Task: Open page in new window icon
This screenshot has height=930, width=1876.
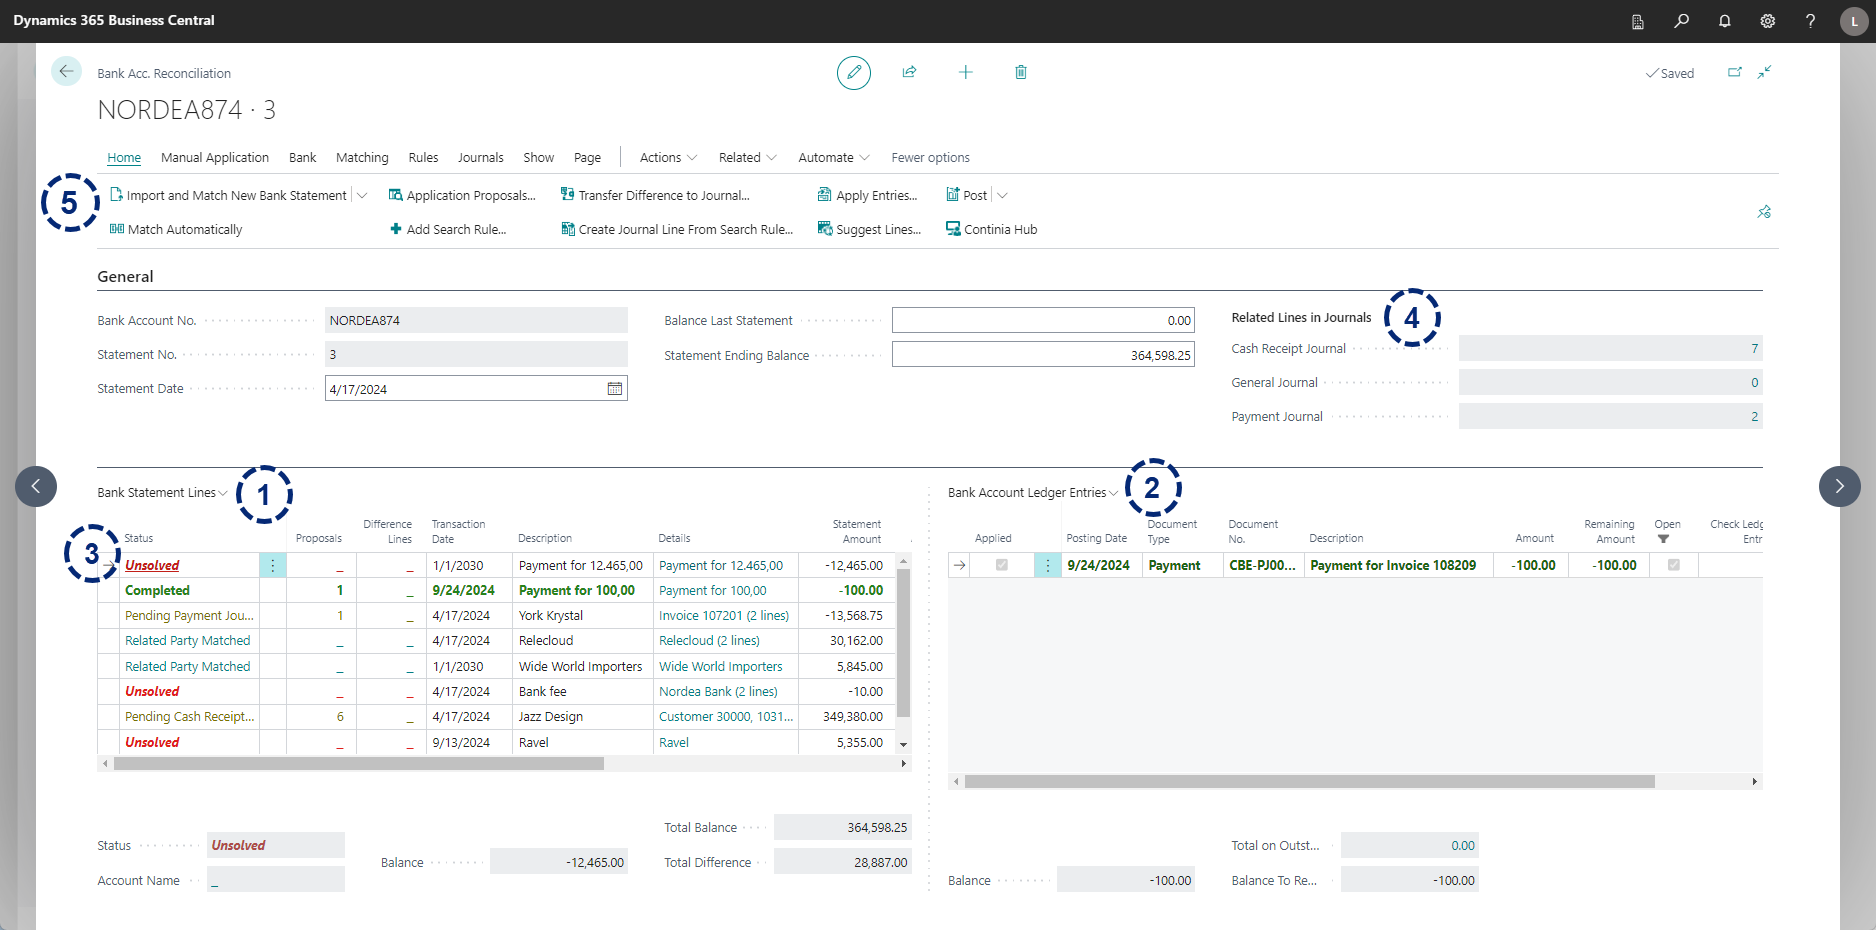Action: click(x=1735, y=72)
